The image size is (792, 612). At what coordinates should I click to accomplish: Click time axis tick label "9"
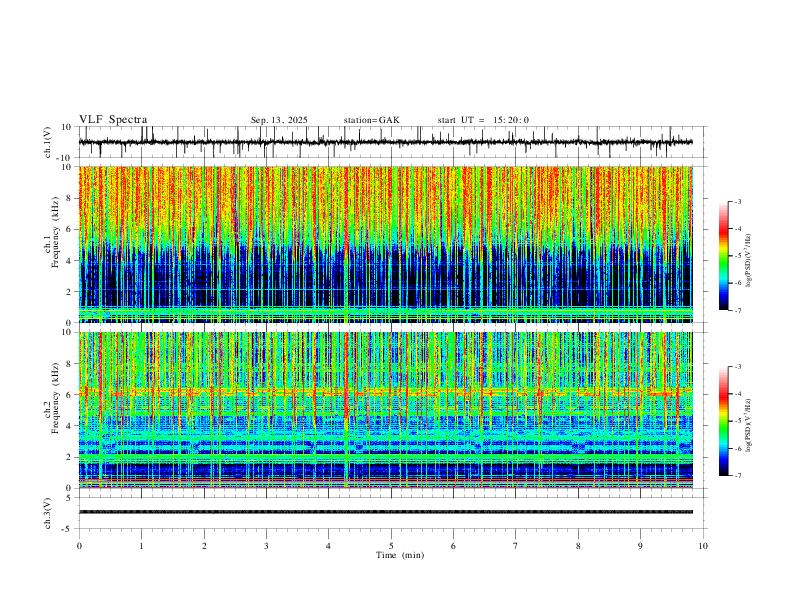click(640, 546)
